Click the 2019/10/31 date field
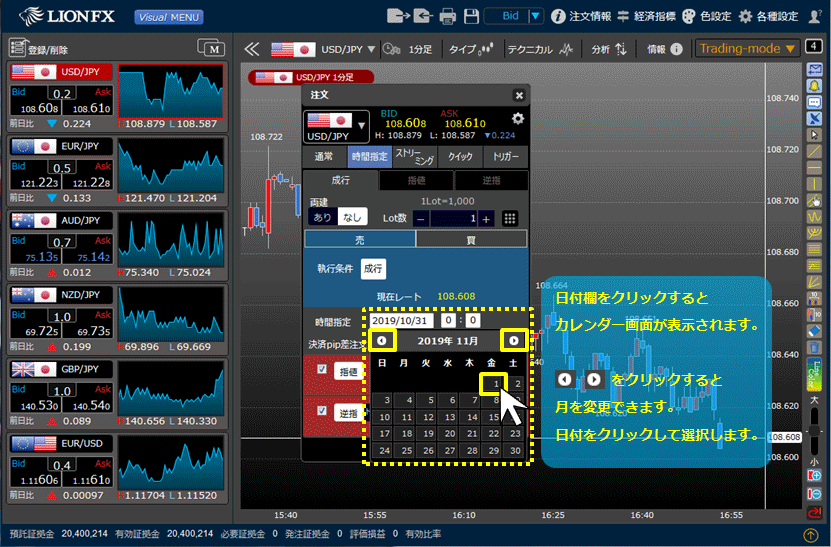 401,321
